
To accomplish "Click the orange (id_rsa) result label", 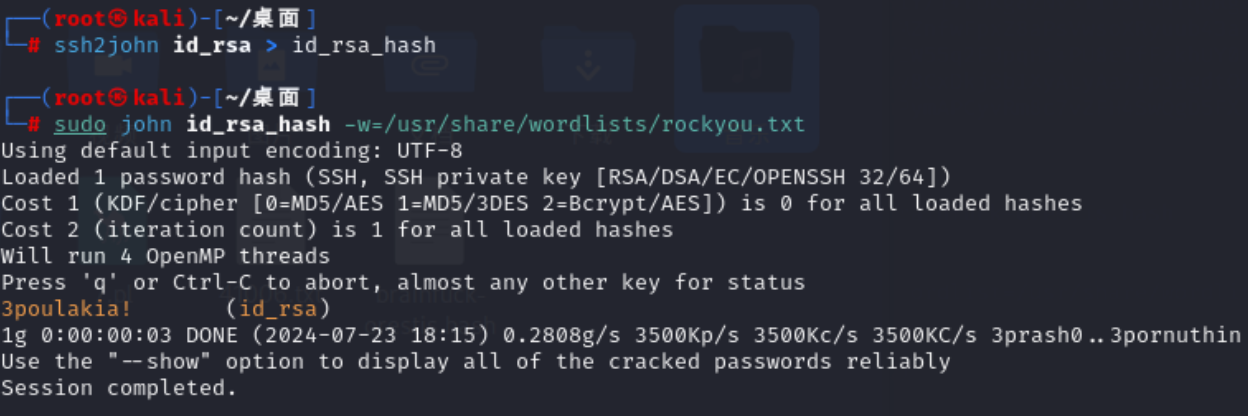I will click(x=278, y=308).
